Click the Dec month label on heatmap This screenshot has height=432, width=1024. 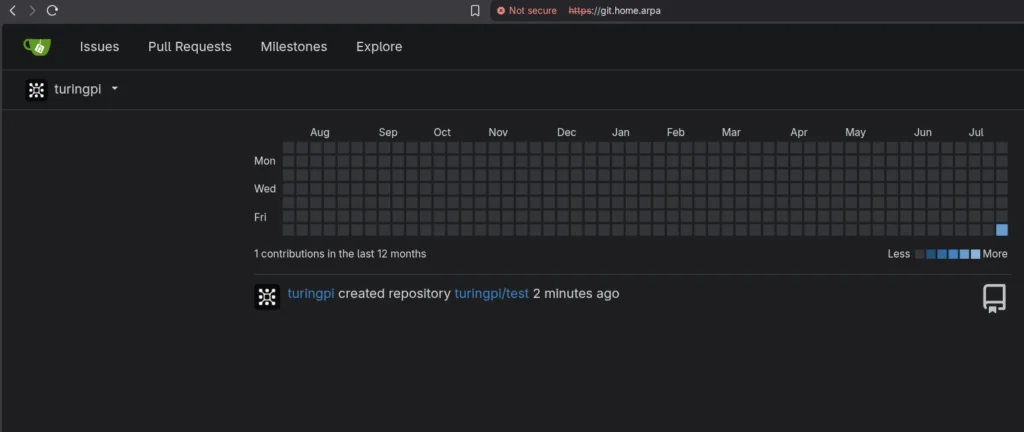pos(566,132)
